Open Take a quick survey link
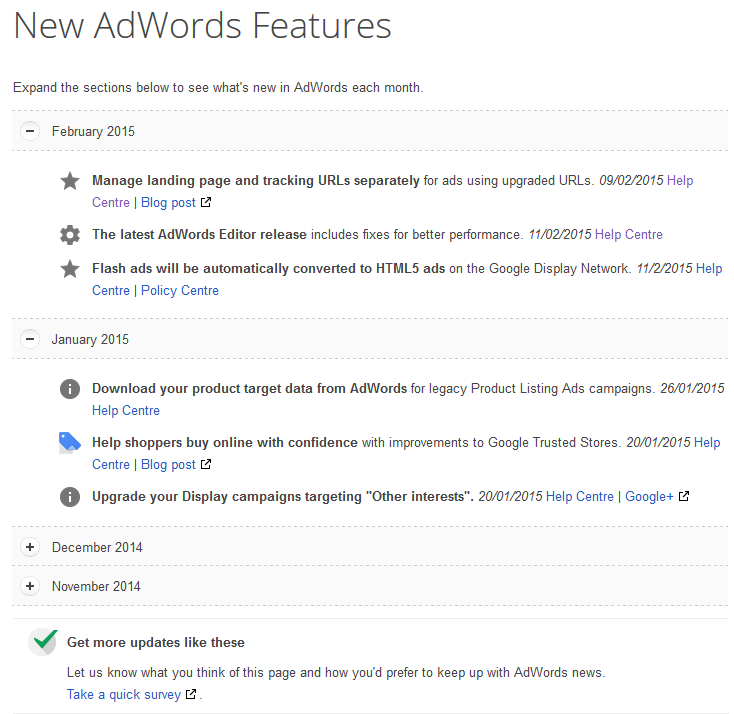The height and width of the screenshot is (714, 734). click(x=124, y=694)
